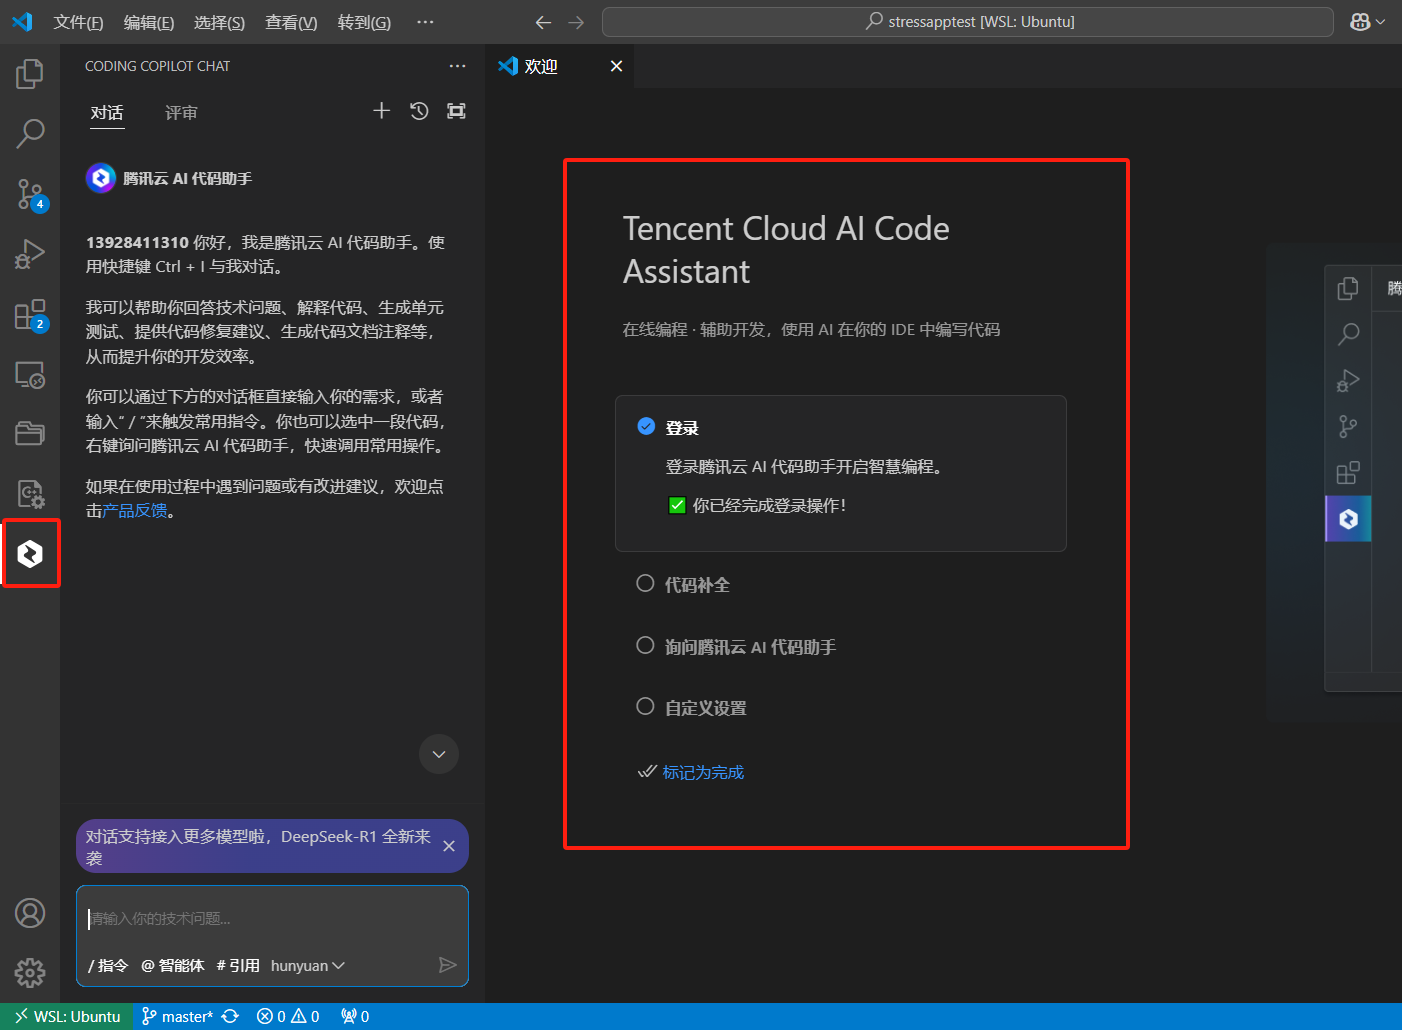
Task: Open Source Control view with 4 badge
Action: coord(30,194)
